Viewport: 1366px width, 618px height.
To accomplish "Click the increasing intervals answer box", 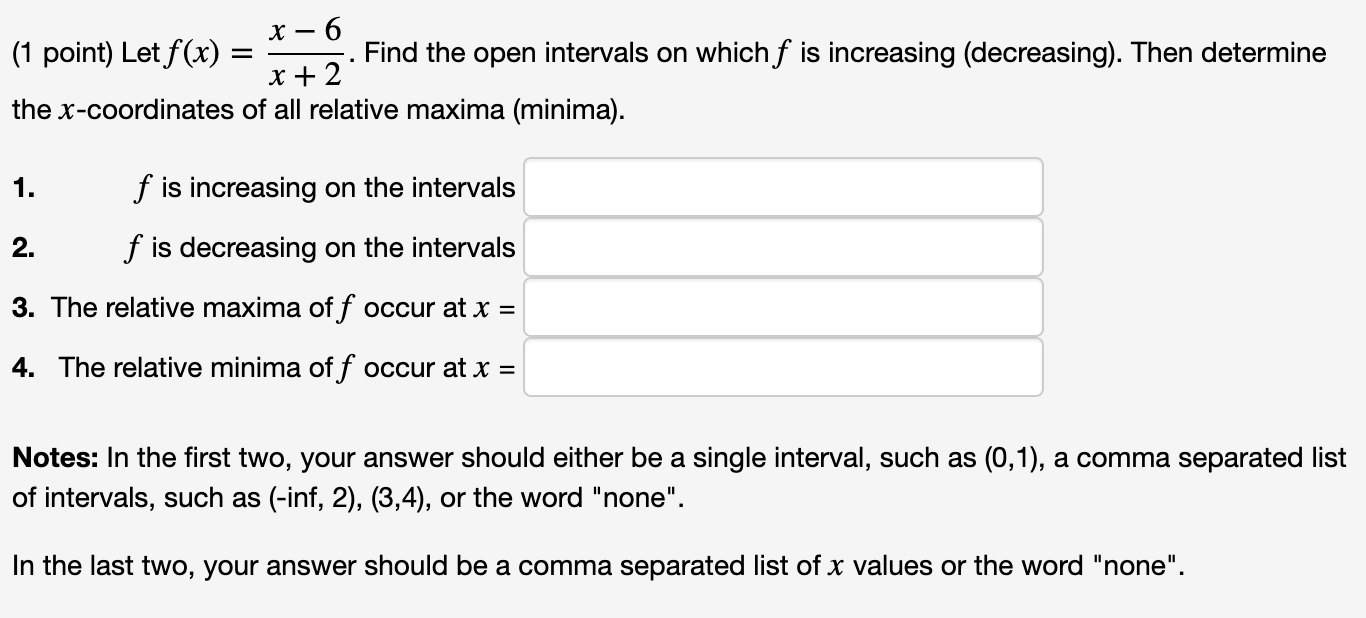I will (783, 187).
